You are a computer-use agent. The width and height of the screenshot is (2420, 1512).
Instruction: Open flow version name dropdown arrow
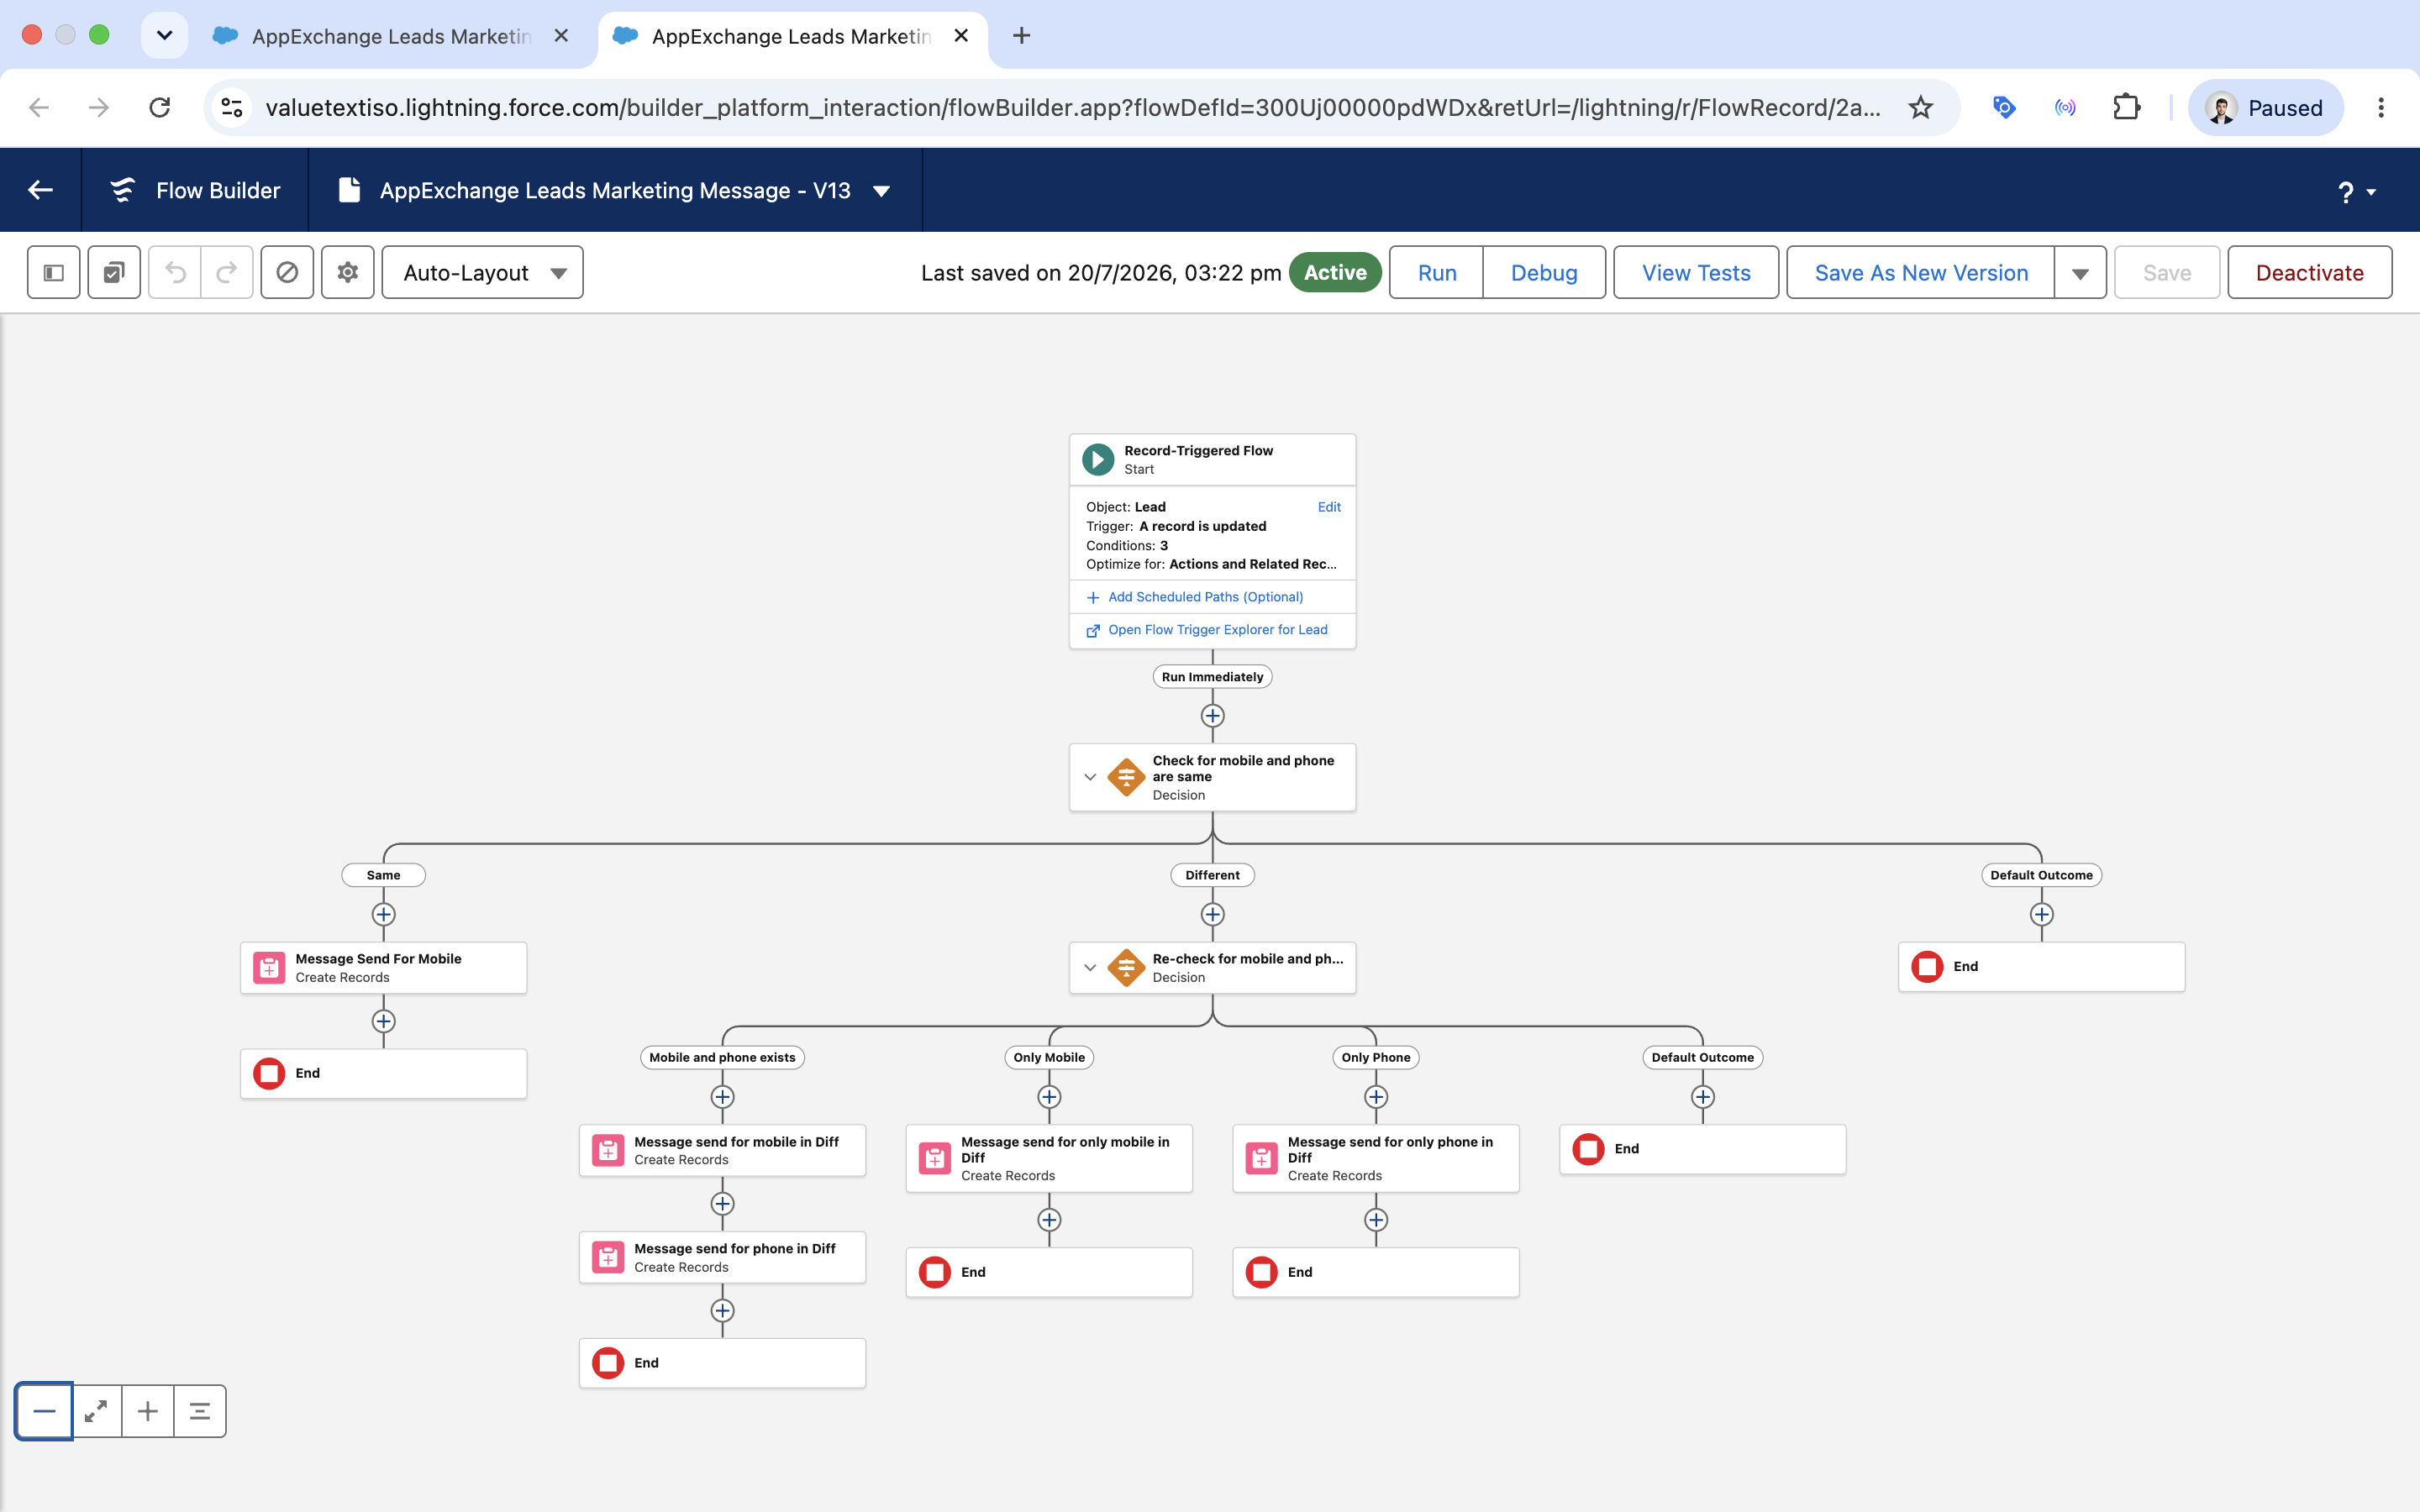point(881,191)
